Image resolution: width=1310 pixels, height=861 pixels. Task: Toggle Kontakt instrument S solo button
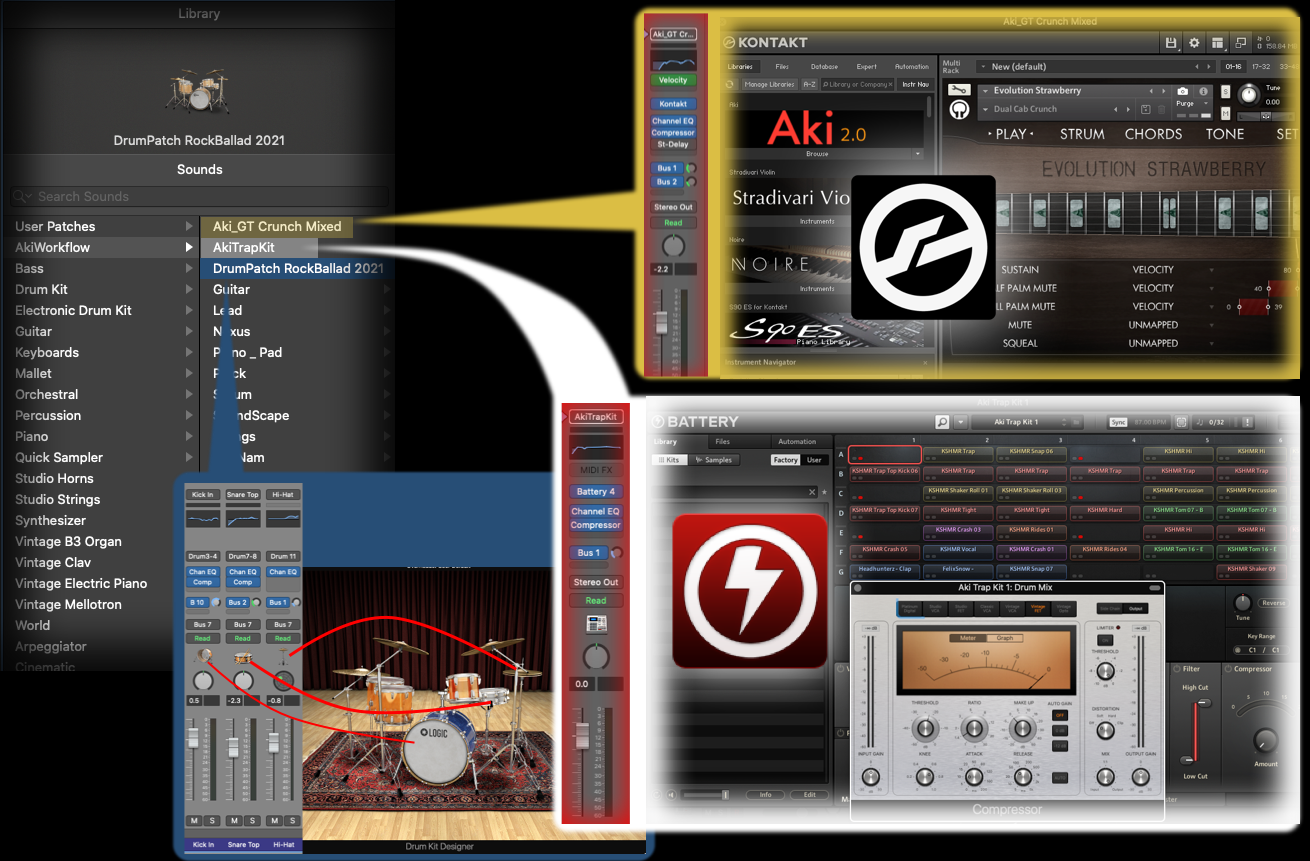[1227, 91]
